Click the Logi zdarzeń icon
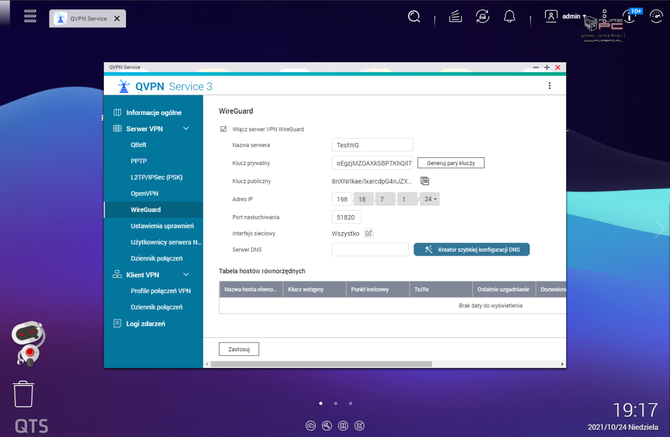The width and height of the screenshot is (670, 437). tap(117, 323)
